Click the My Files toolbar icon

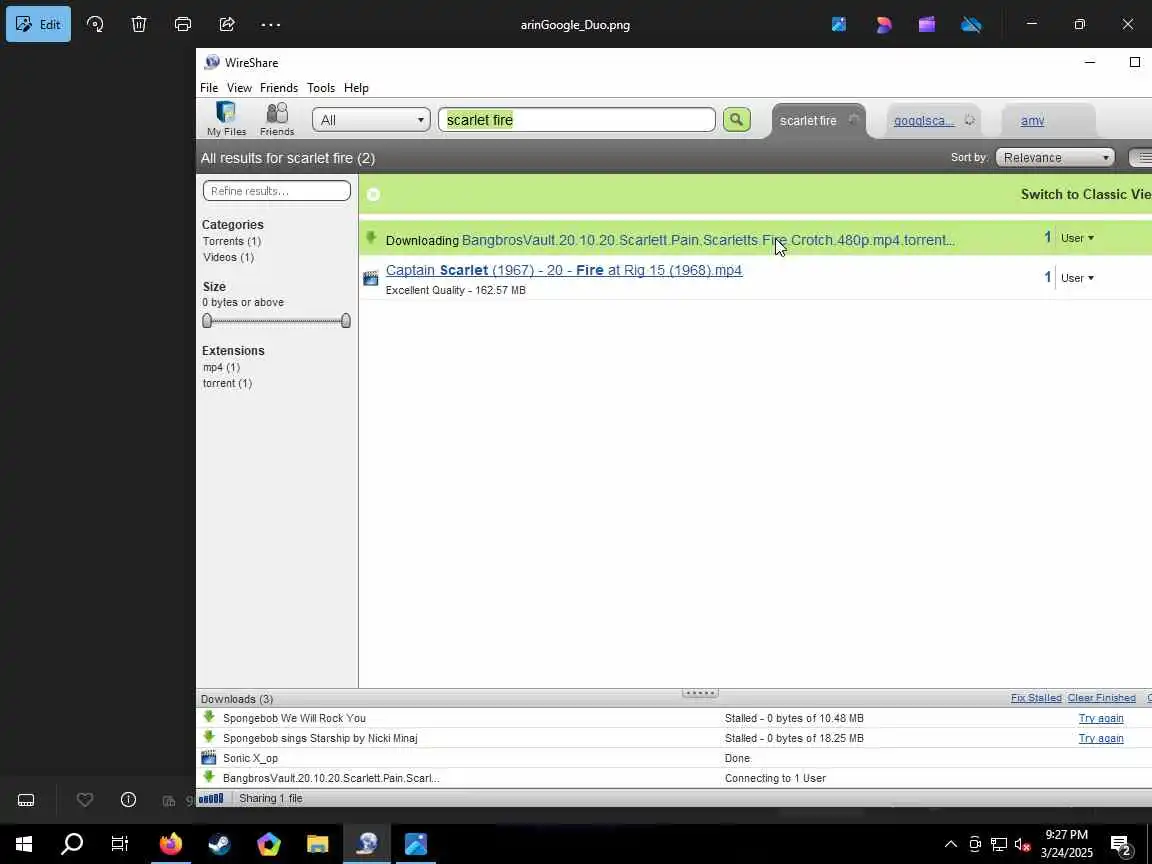[x=226, y=119]
